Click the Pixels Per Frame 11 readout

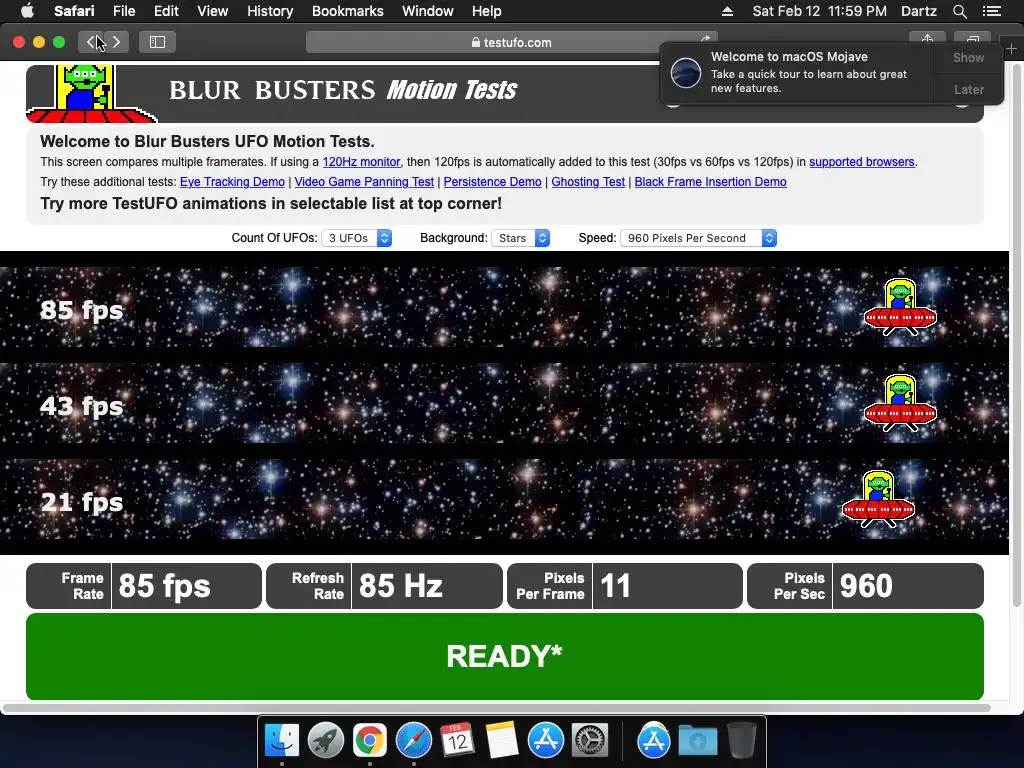(624, 586)
